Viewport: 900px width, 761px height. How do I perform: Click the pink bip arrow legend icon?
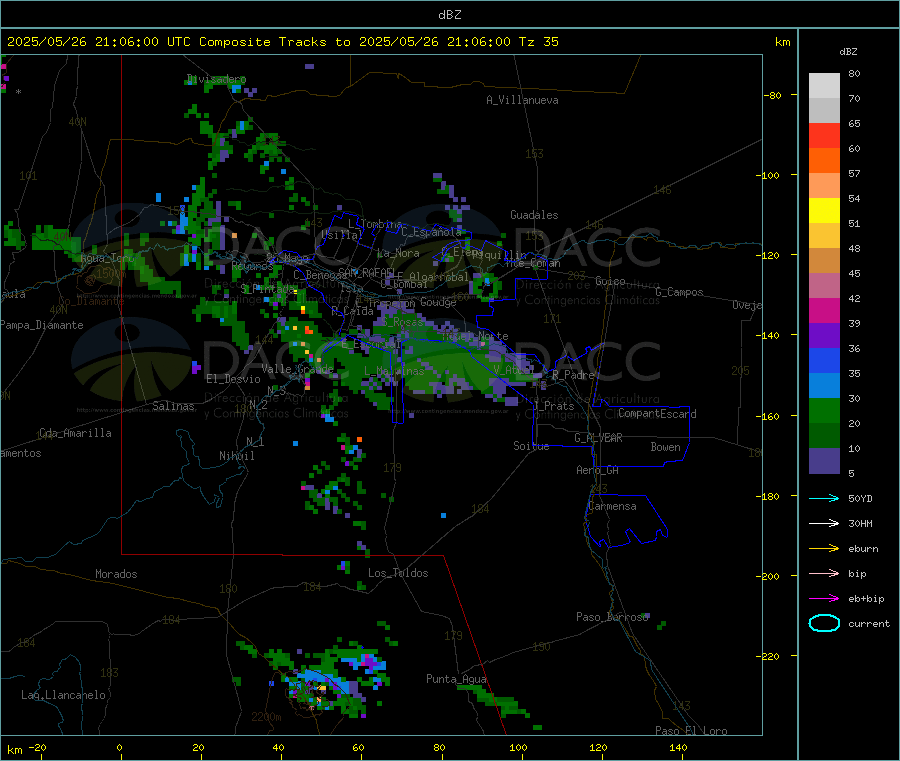824,573
